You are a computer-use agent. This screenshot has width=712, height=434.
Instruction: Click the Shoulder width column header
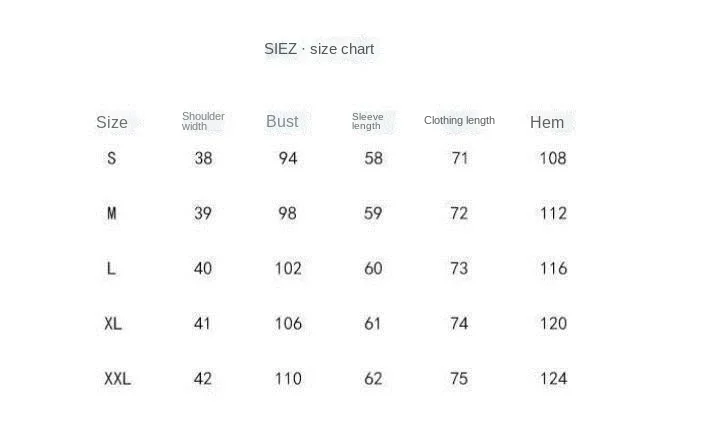203,121
